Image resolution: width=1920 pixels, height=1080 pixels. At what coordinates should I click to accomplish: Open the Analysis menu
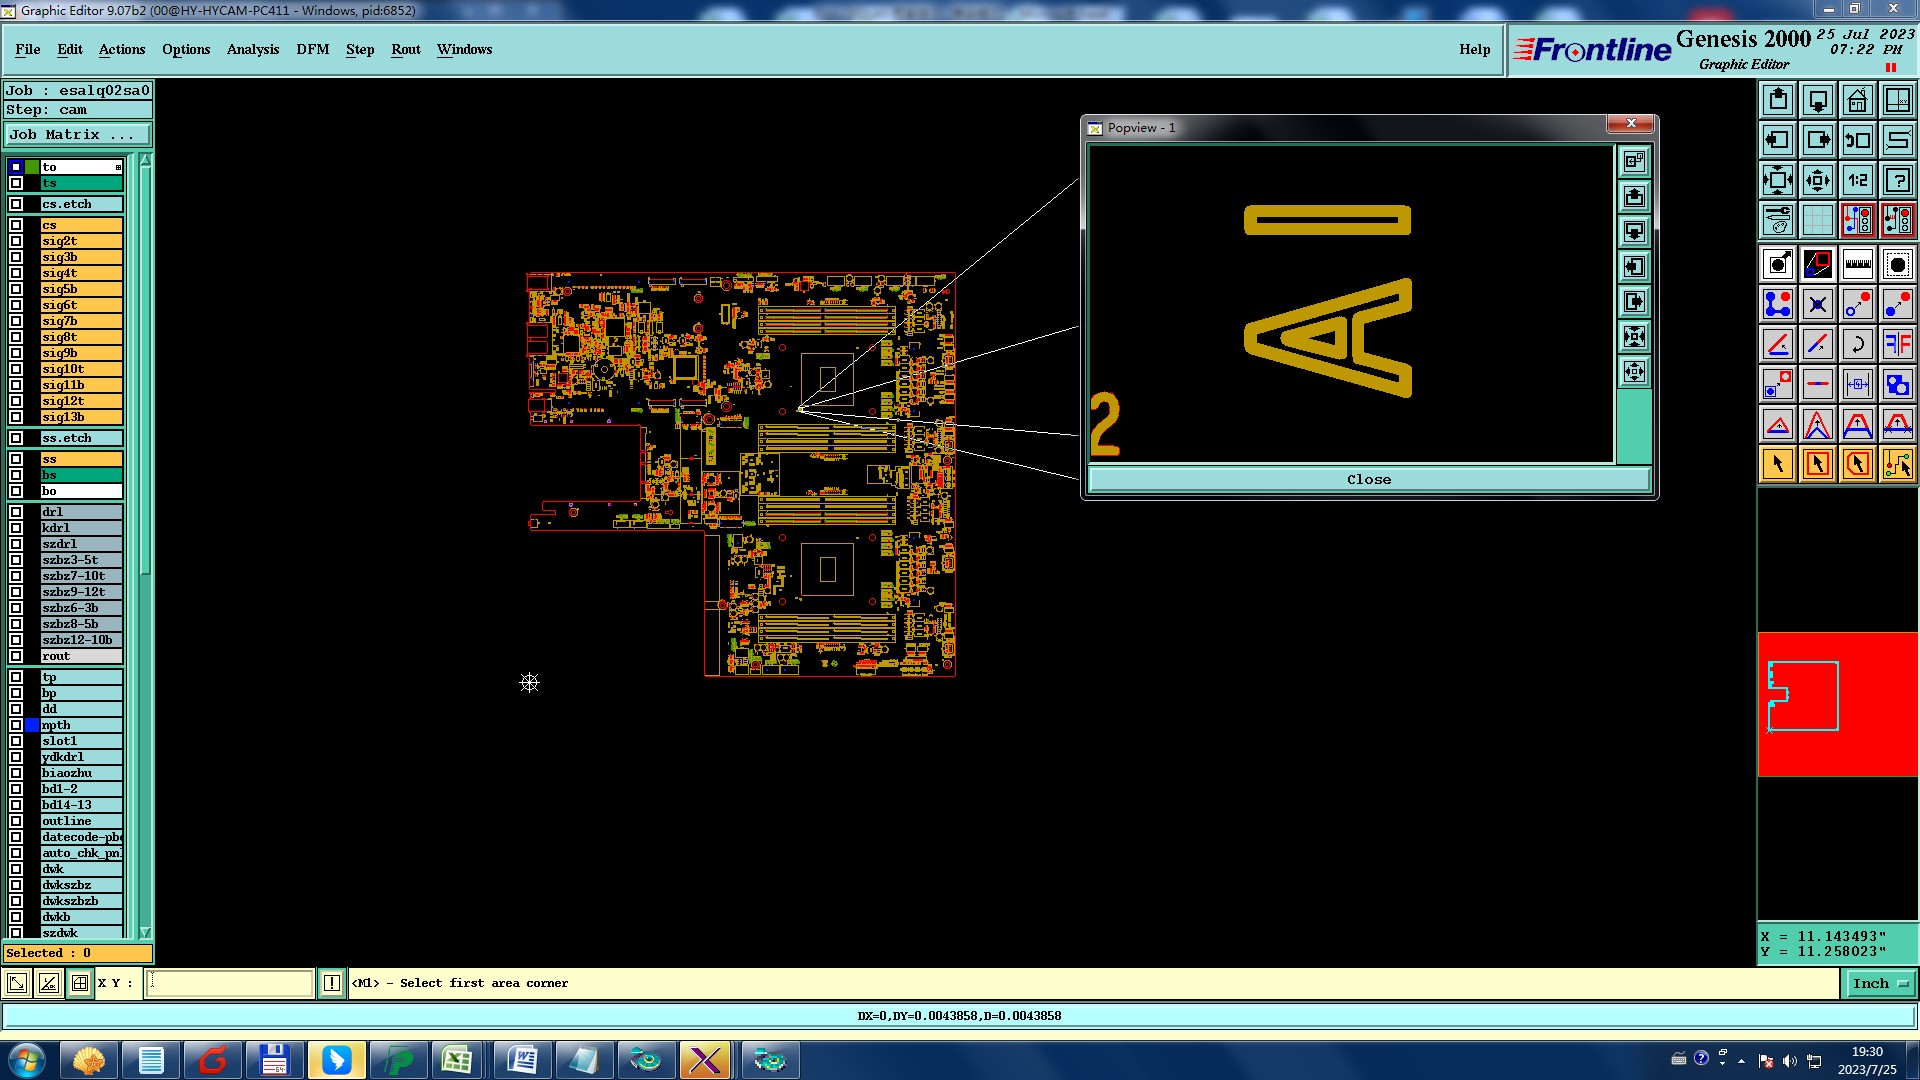pos(252,49)
